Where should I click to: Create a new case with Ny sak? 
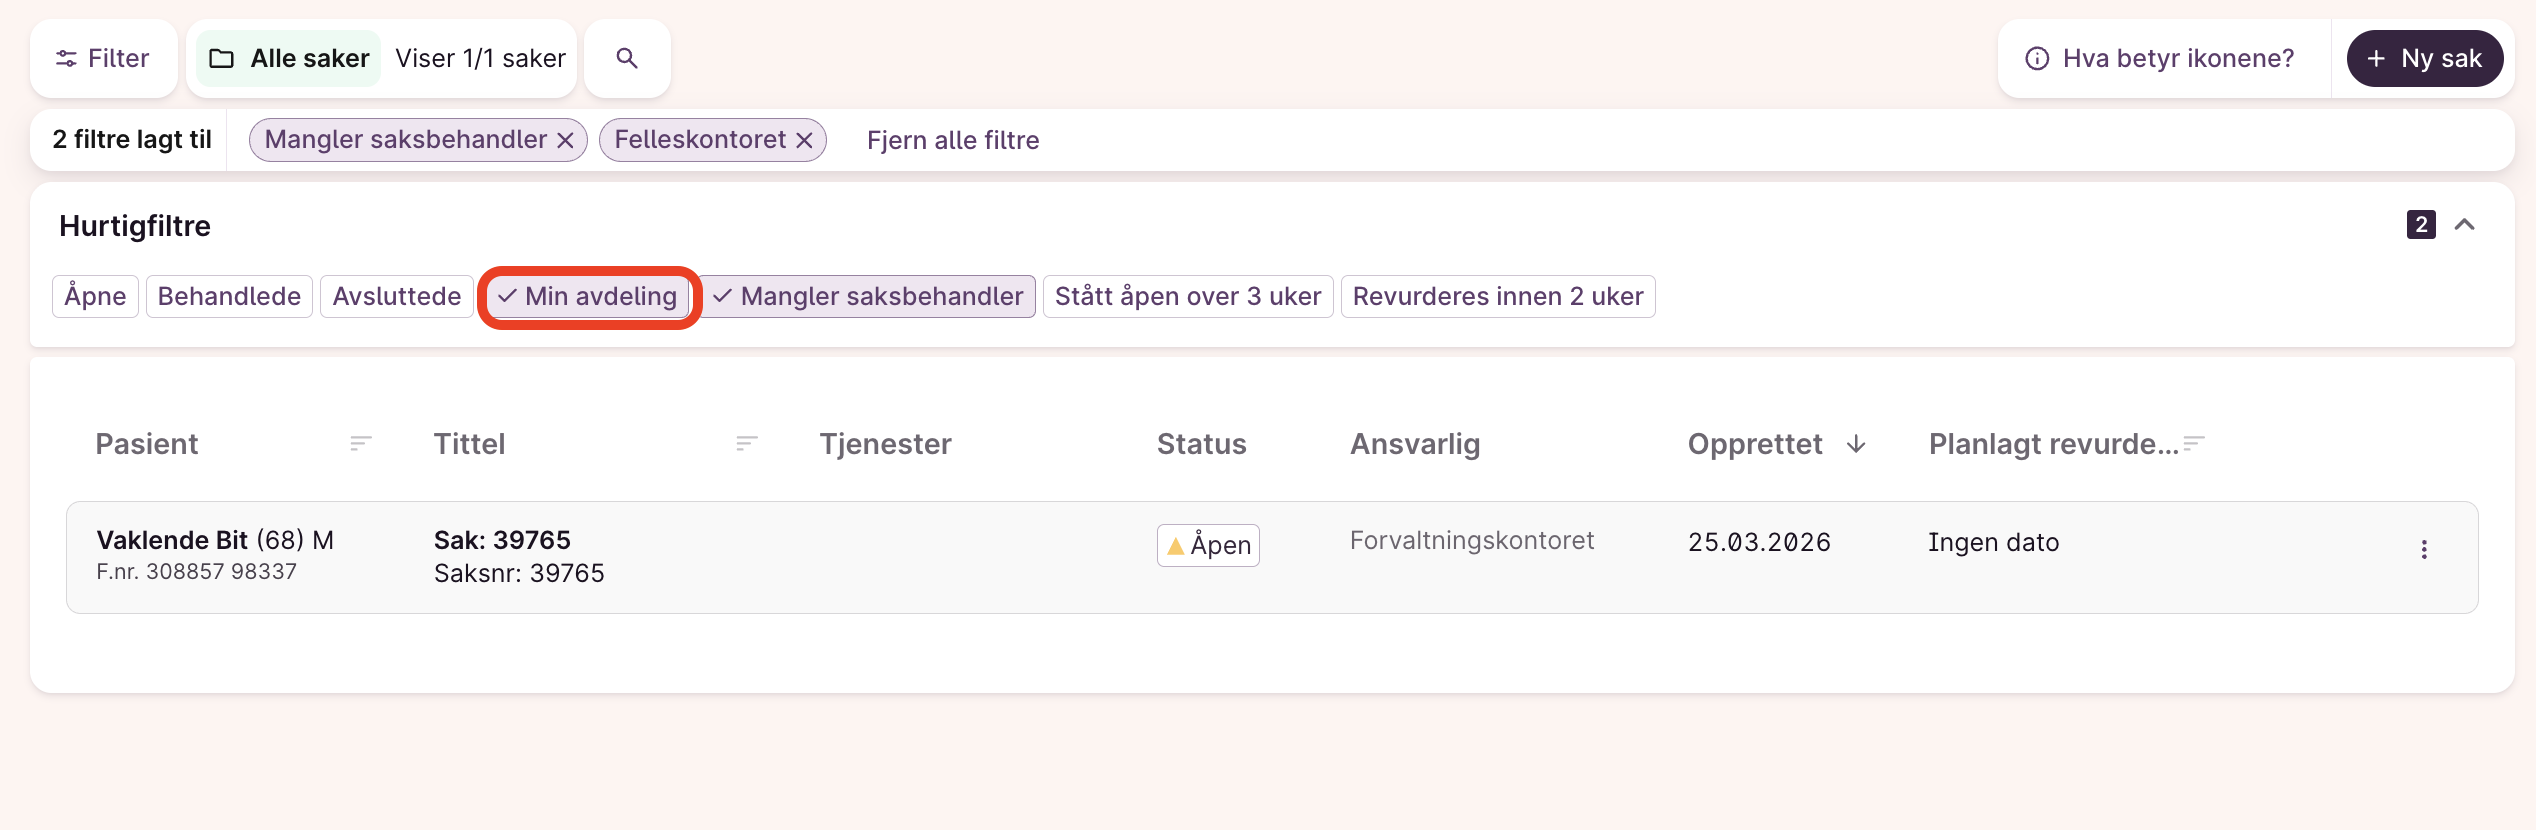tap(2424, 58)
